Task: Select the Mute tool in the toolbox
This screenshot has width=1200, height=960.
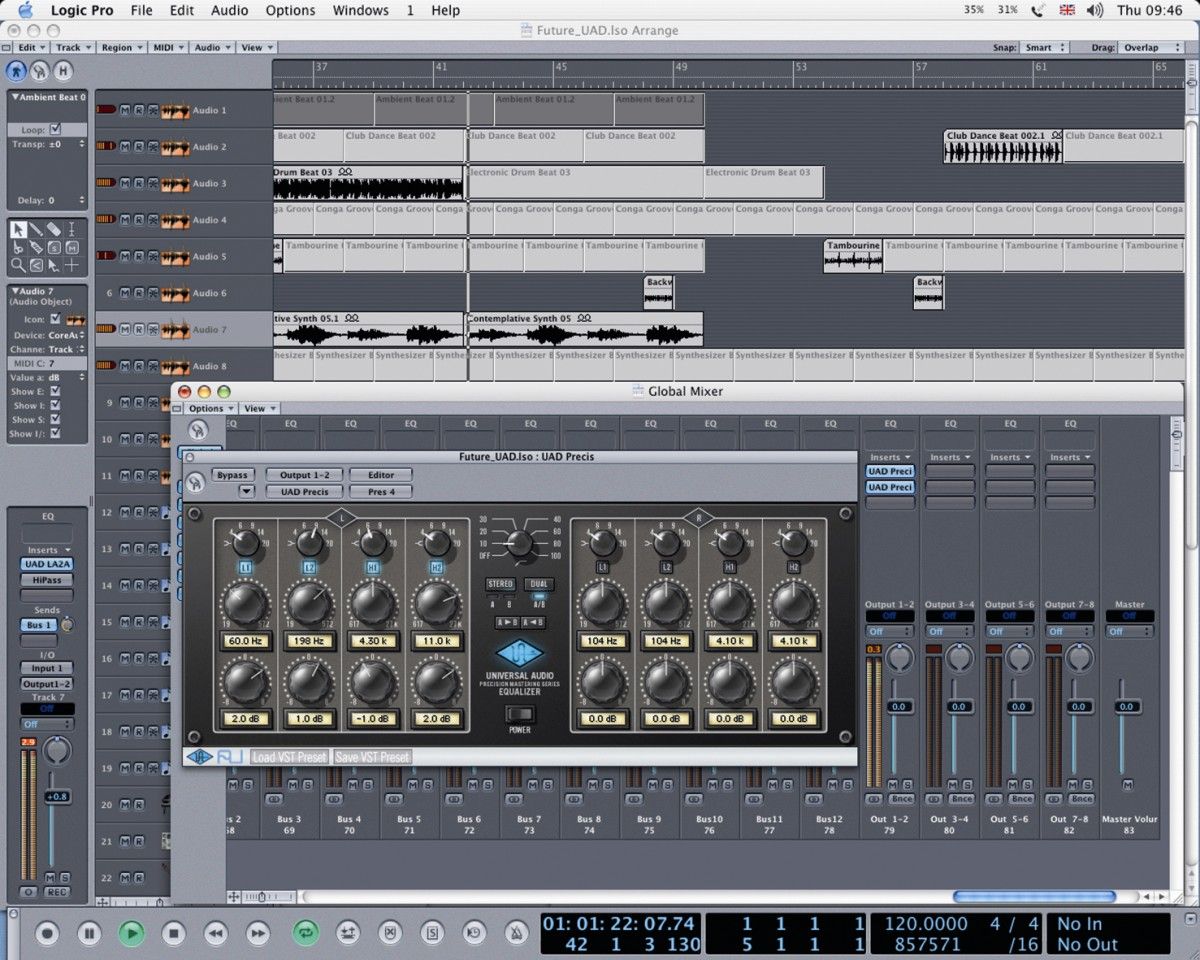Action: tap(72, 247)
